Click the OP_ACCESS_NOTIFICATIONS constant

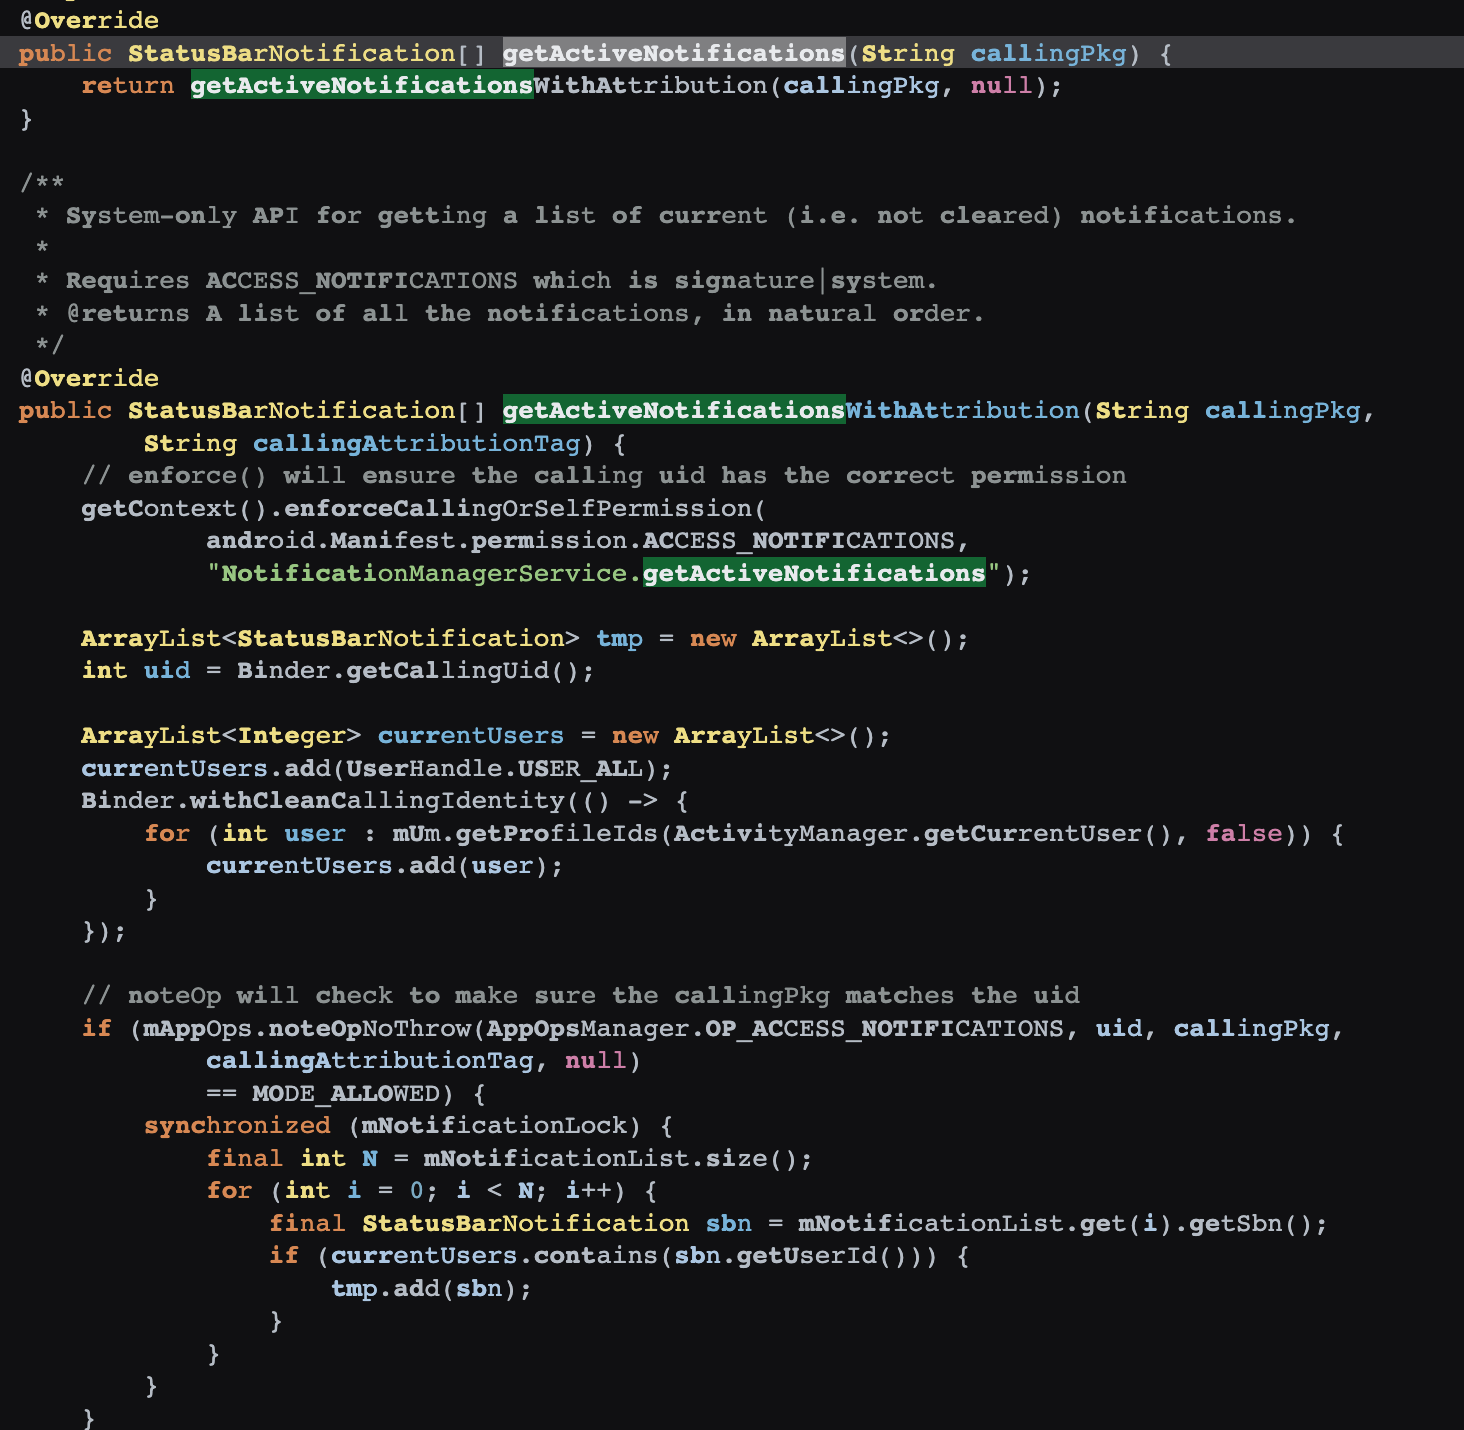coord(885,1029)
